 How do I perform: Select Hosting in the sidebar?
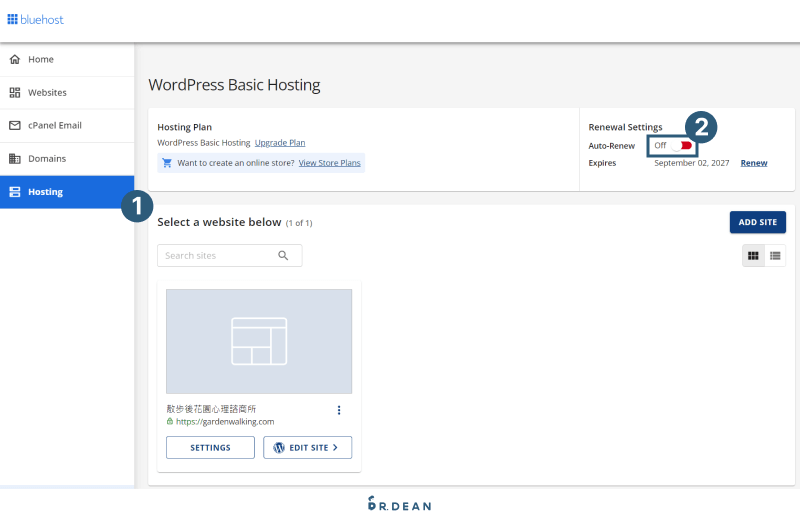point(67,192)
